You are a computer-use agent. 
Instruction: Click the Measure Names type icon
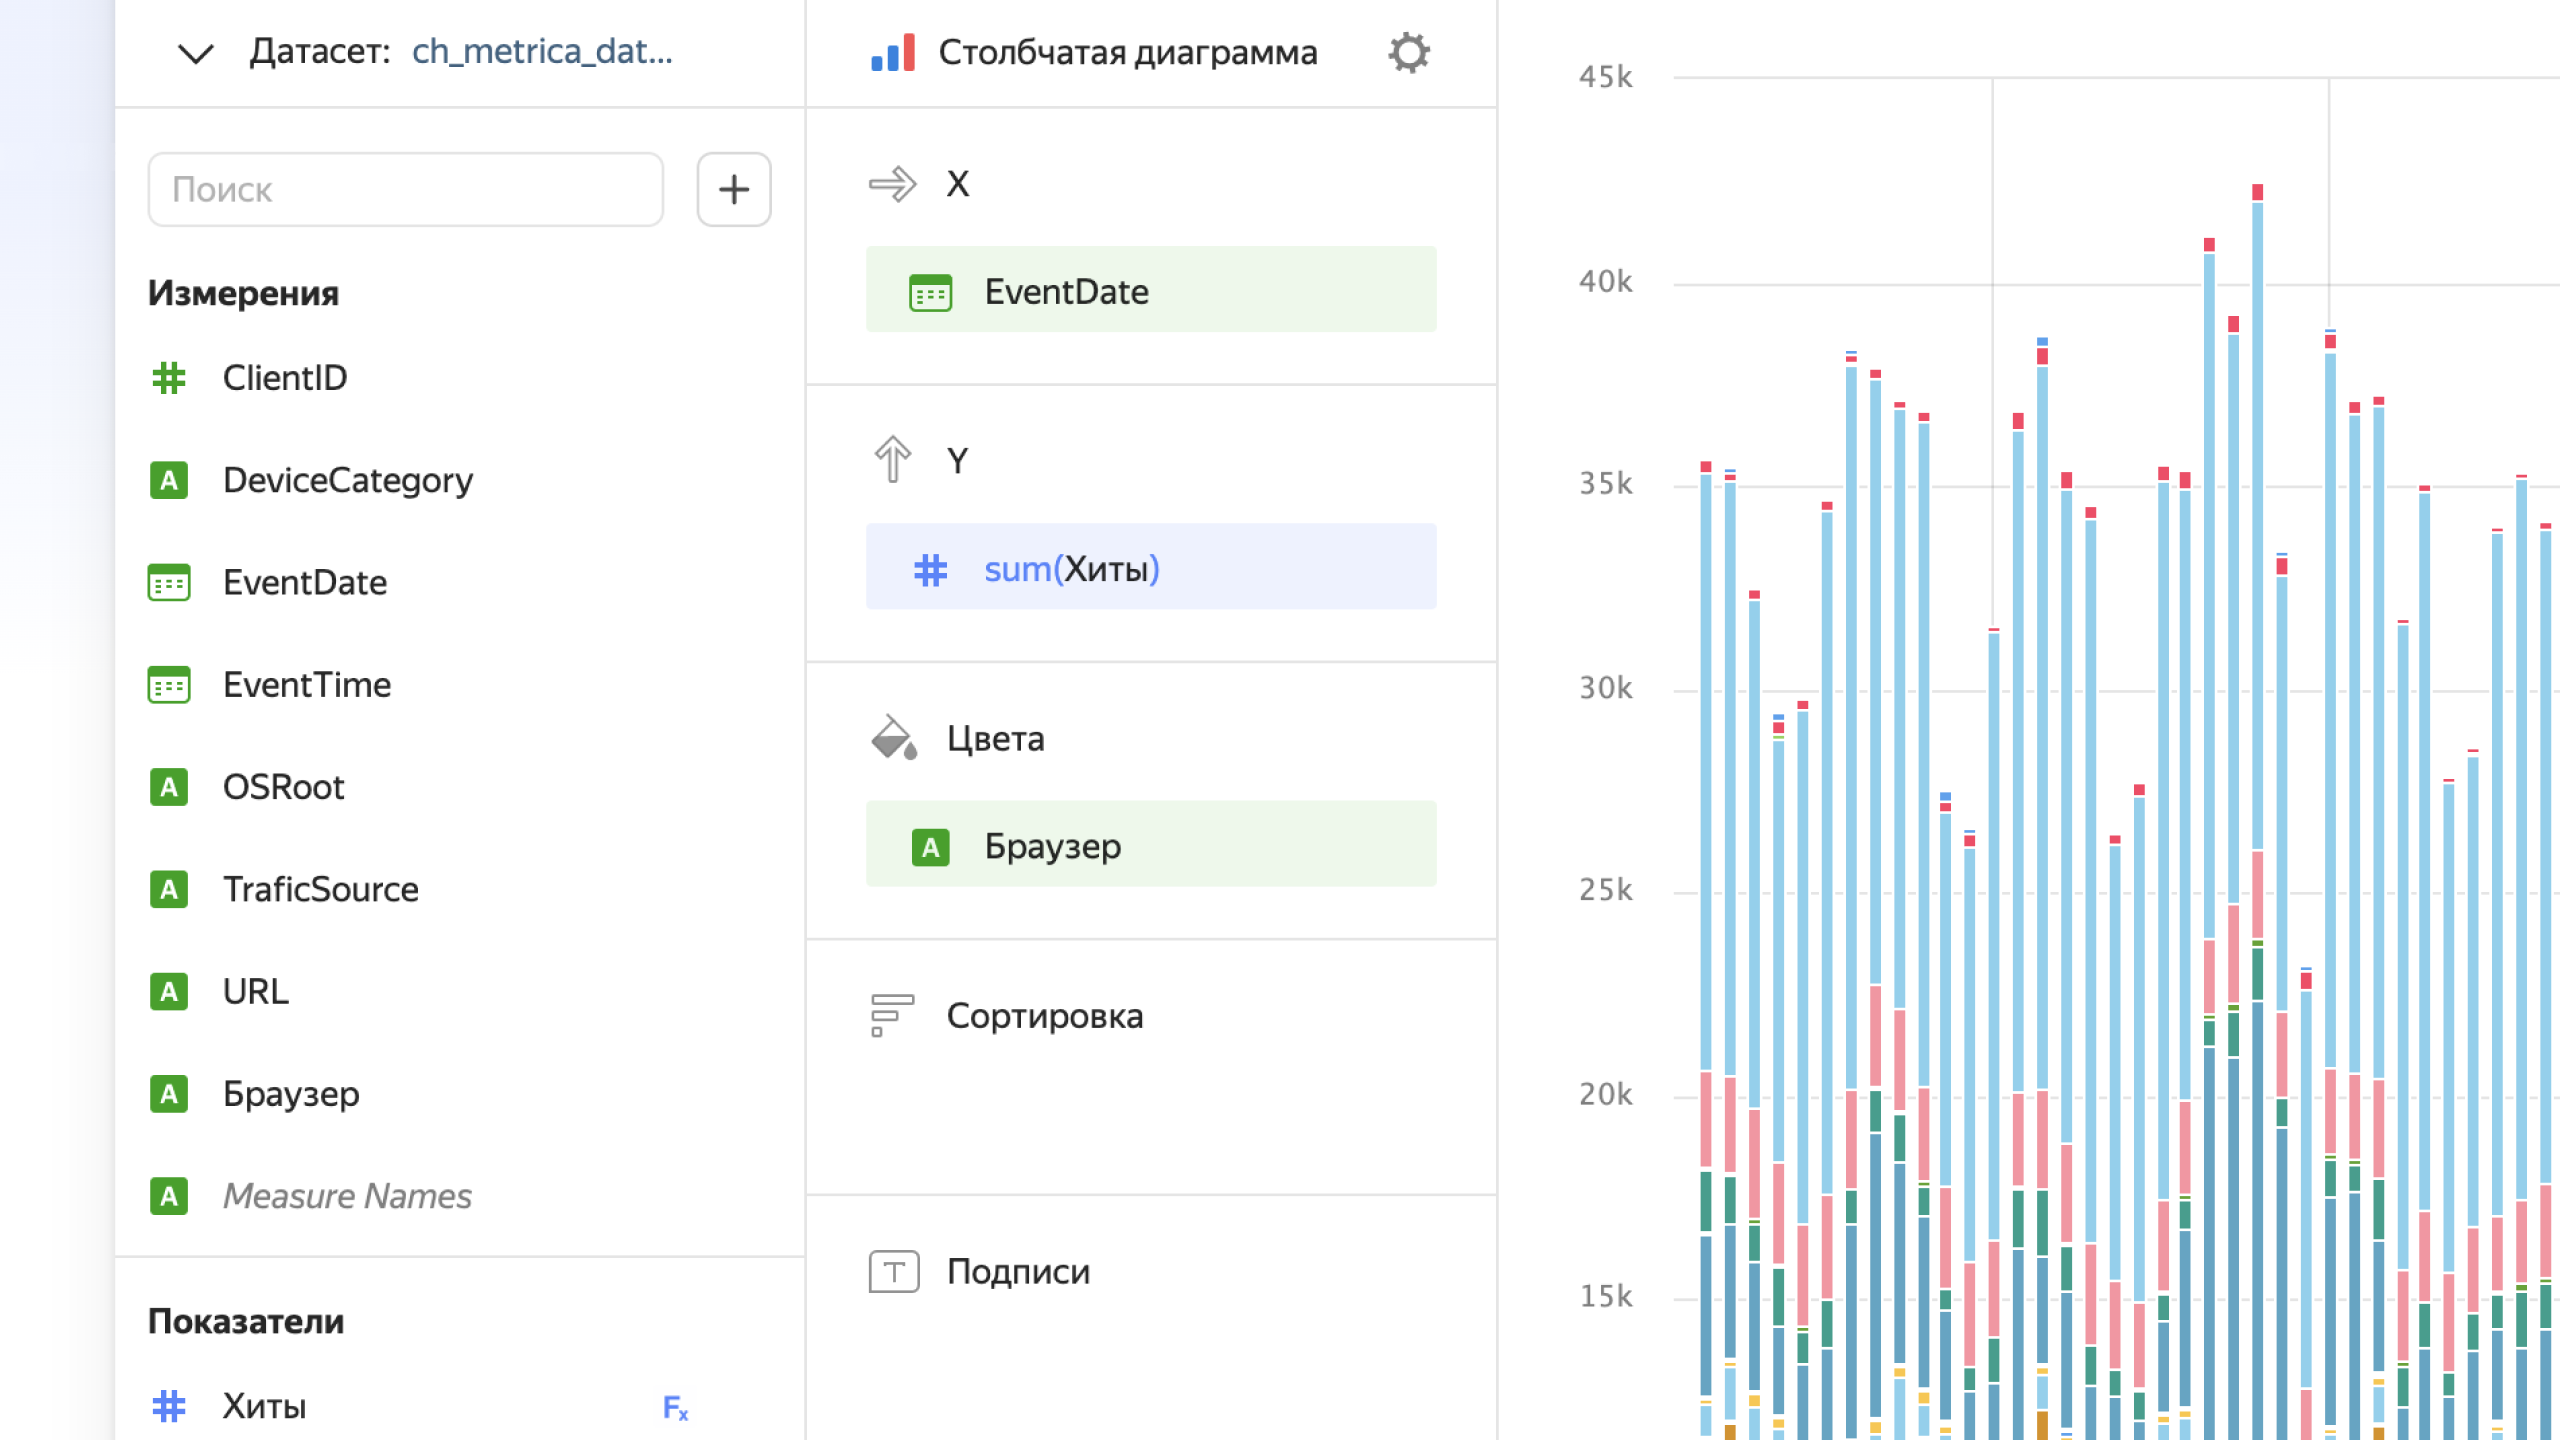tap(169, 1196)
